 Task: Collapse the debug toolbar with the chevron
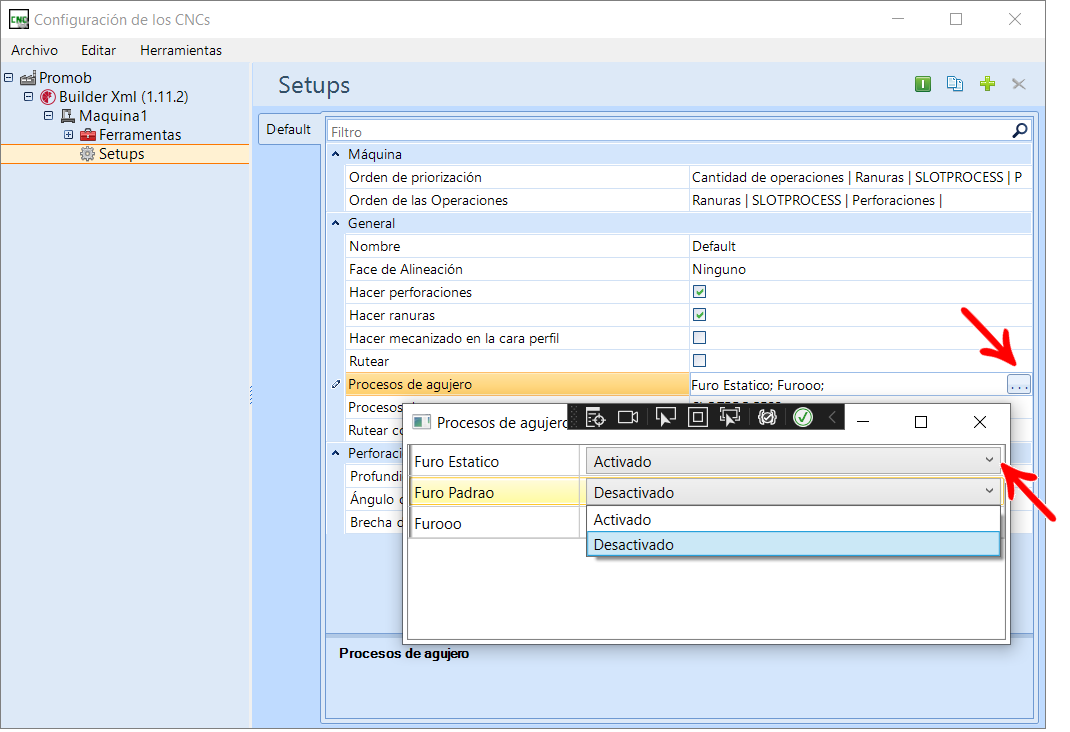pos(832,417)
